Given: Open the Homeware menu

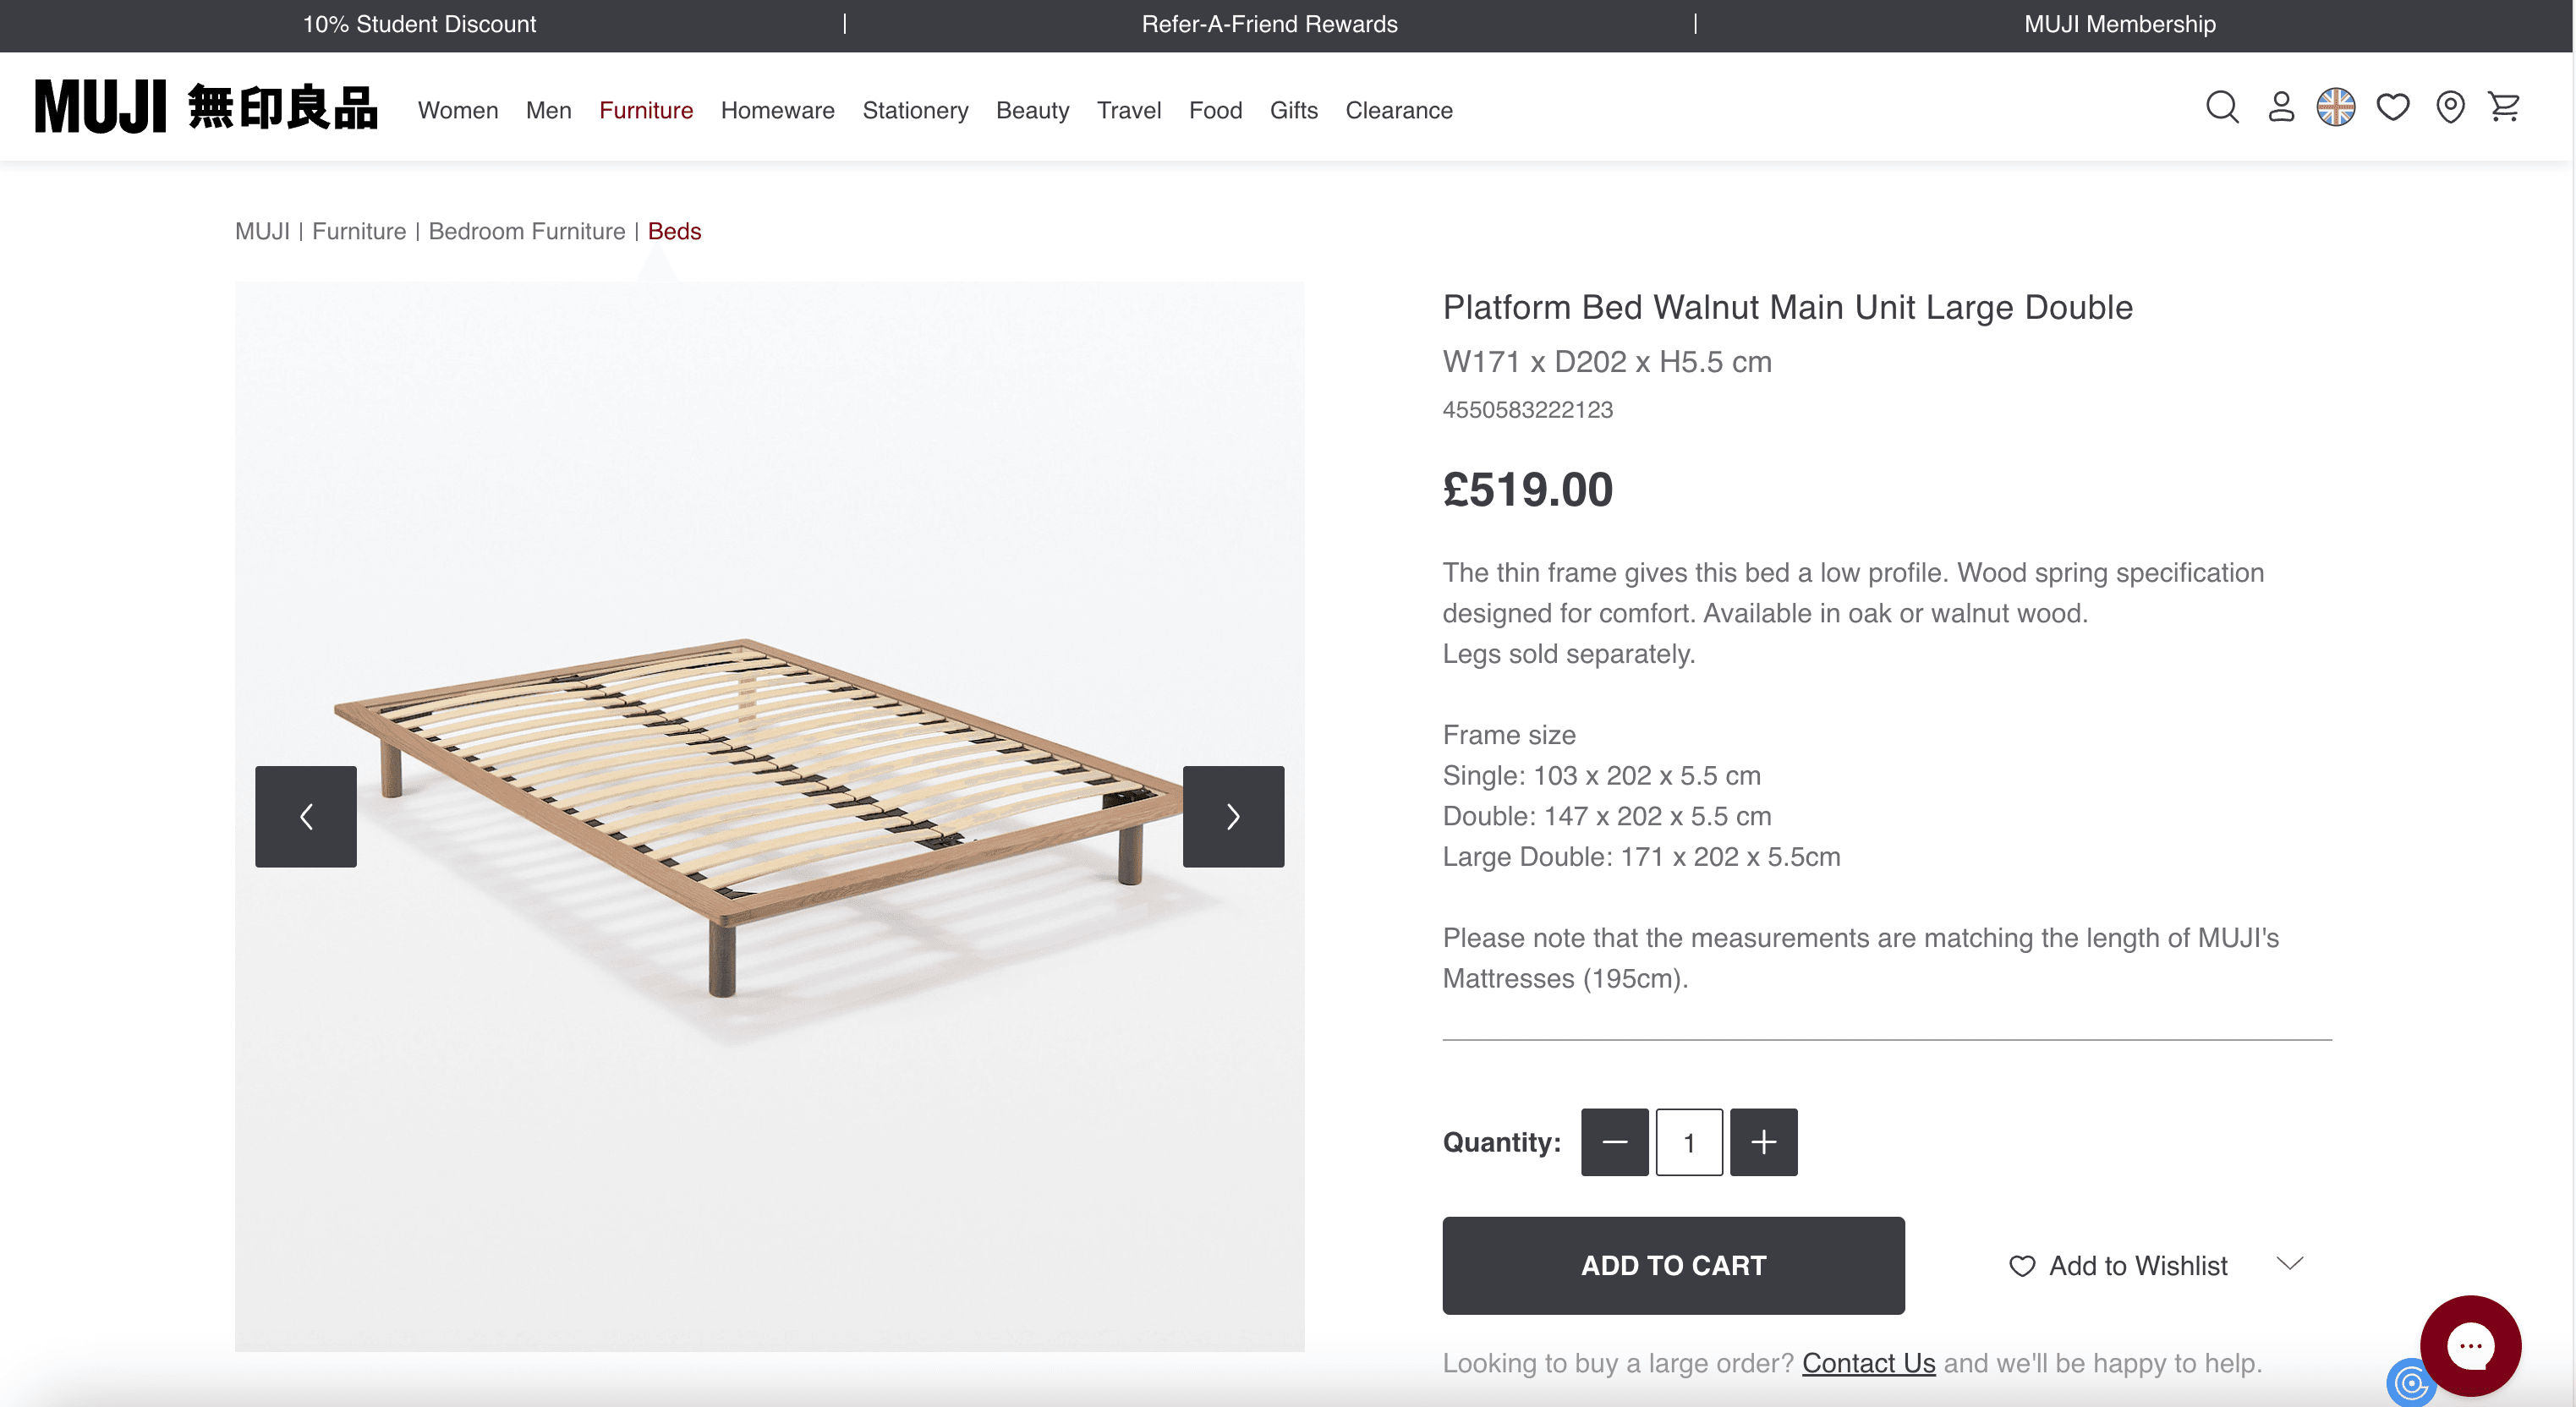Looking at the screenshot, I should coord(777,110).
